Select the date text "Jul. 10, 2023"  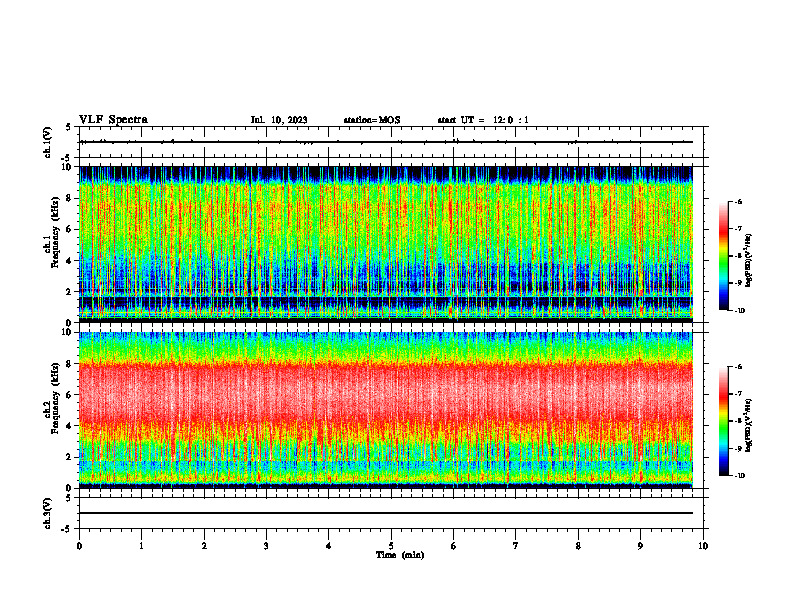(x=279, y=120)
